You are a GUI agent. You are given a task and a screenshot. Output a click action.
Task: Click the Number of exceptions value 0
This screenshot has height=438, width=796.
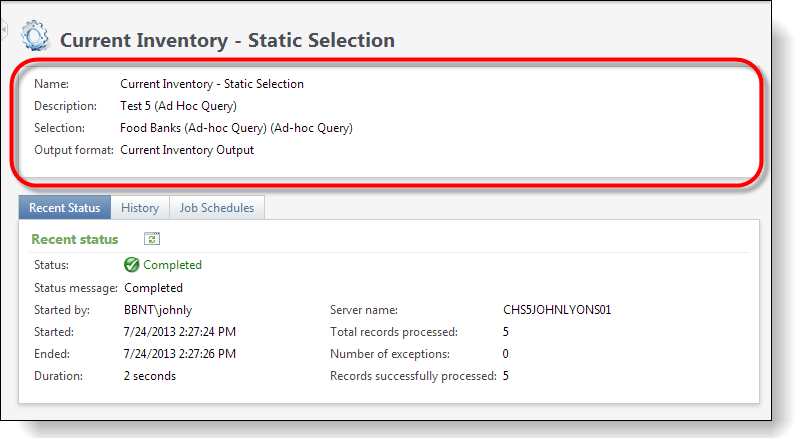pyautogui.click(x=506, y=354)
